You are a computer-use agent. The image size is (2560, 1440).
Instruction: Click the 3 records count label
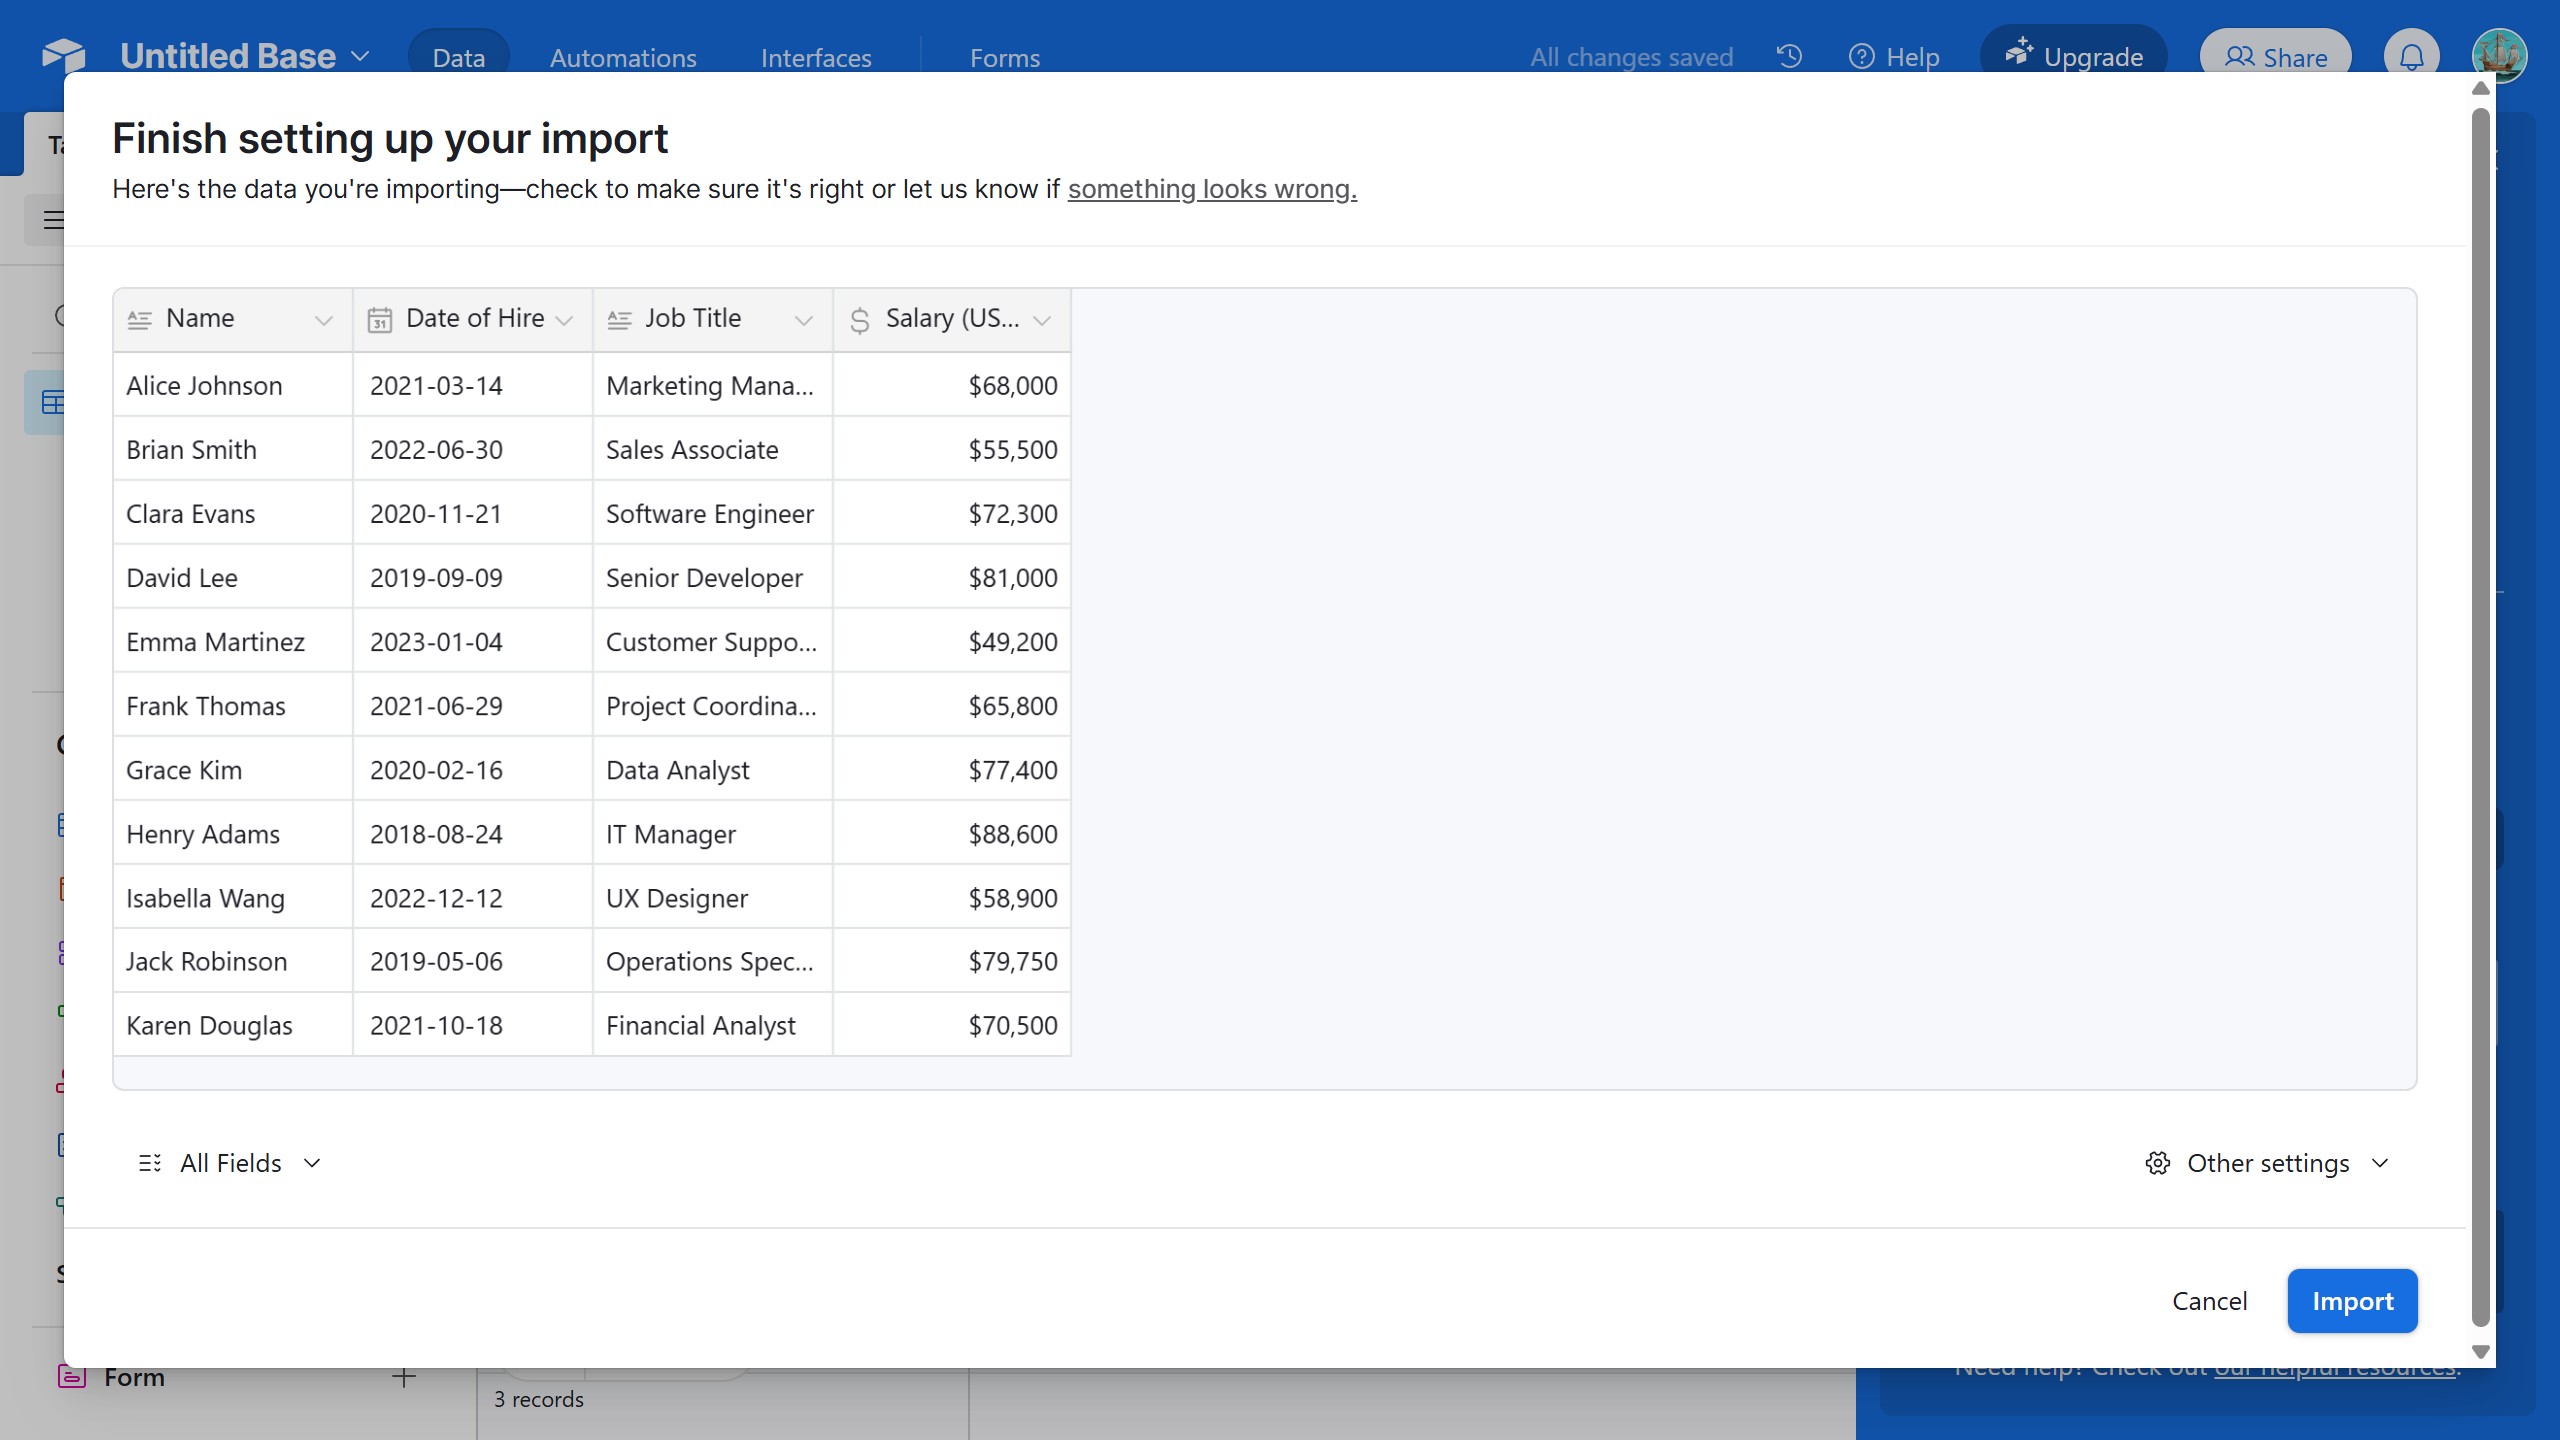539,1399
